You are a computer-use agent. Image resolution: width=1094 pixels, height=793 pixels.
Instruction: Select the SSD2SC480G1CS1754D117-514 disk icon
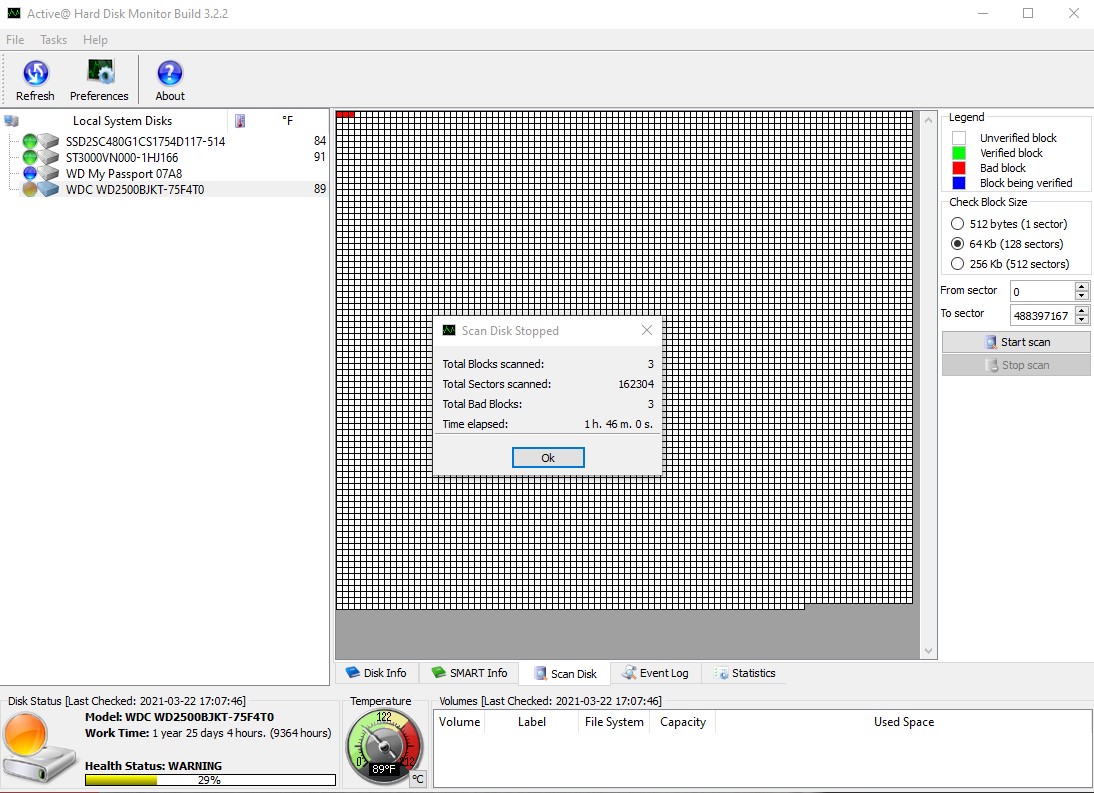coord(41,141)
